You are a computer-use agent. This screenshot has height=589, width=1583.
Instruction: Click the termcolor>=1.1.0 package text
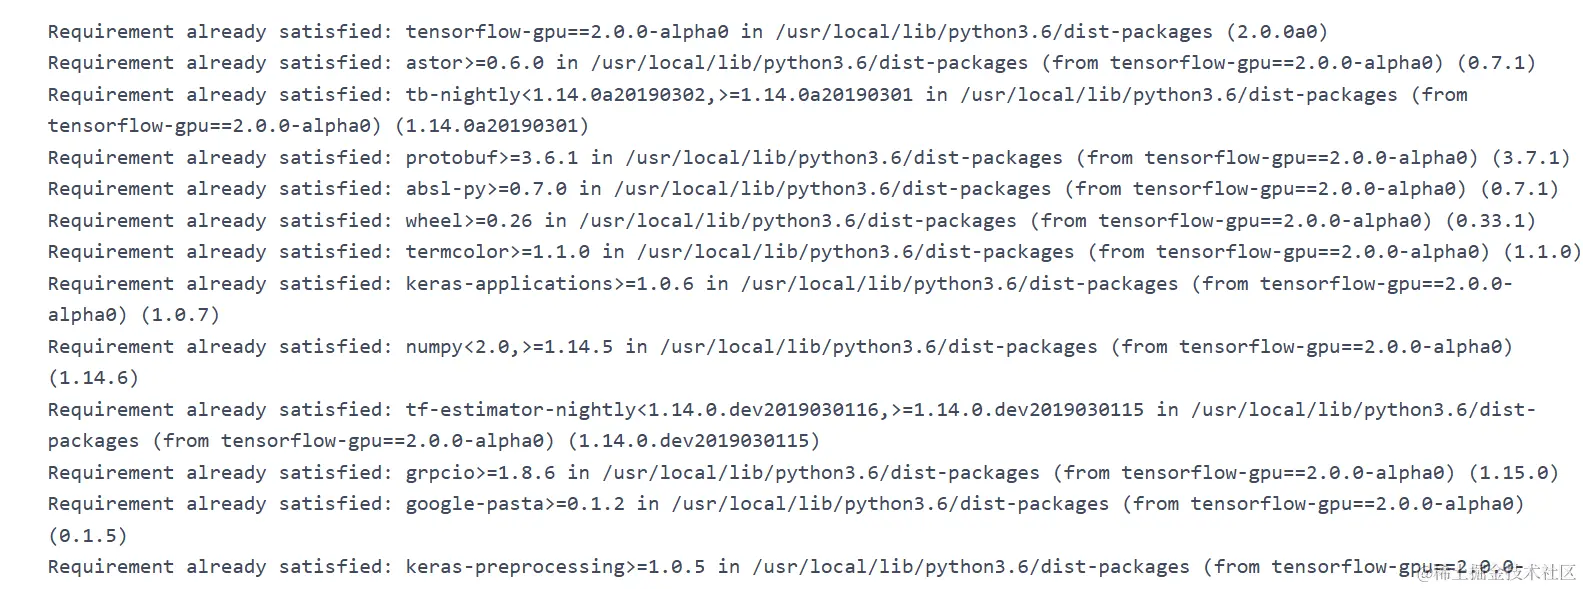(497, 252)
